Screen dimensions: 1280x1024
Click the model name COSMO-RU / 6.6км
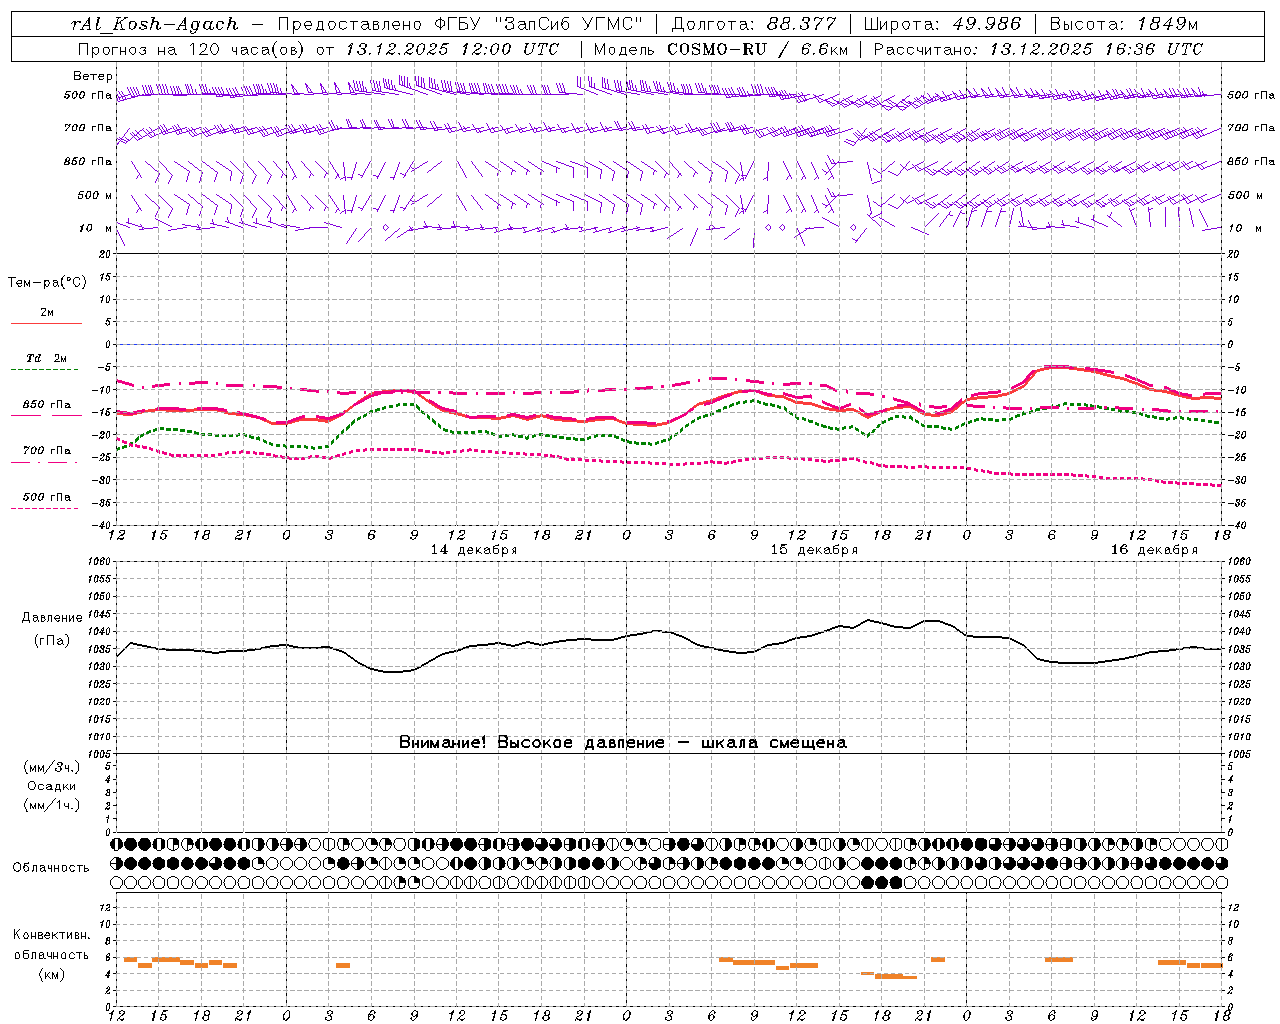coord(757,49)
